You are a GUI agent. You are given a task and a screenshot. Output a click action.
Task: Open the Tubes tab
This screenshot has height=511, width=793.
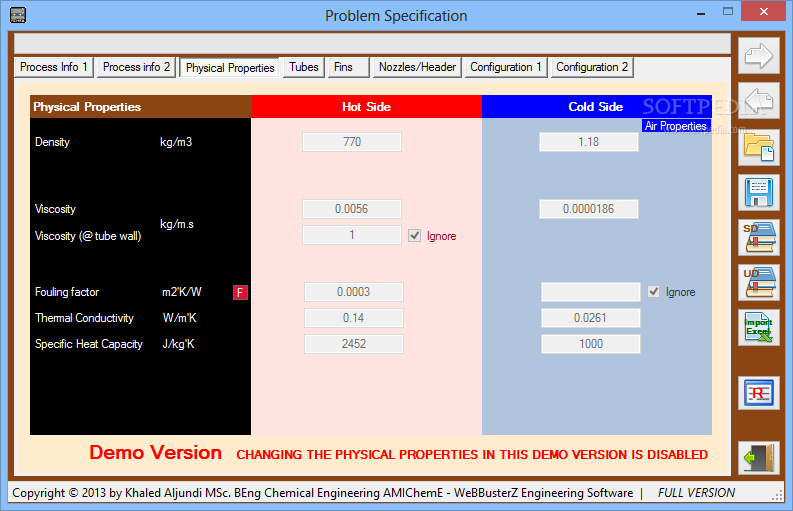point(303,67)
